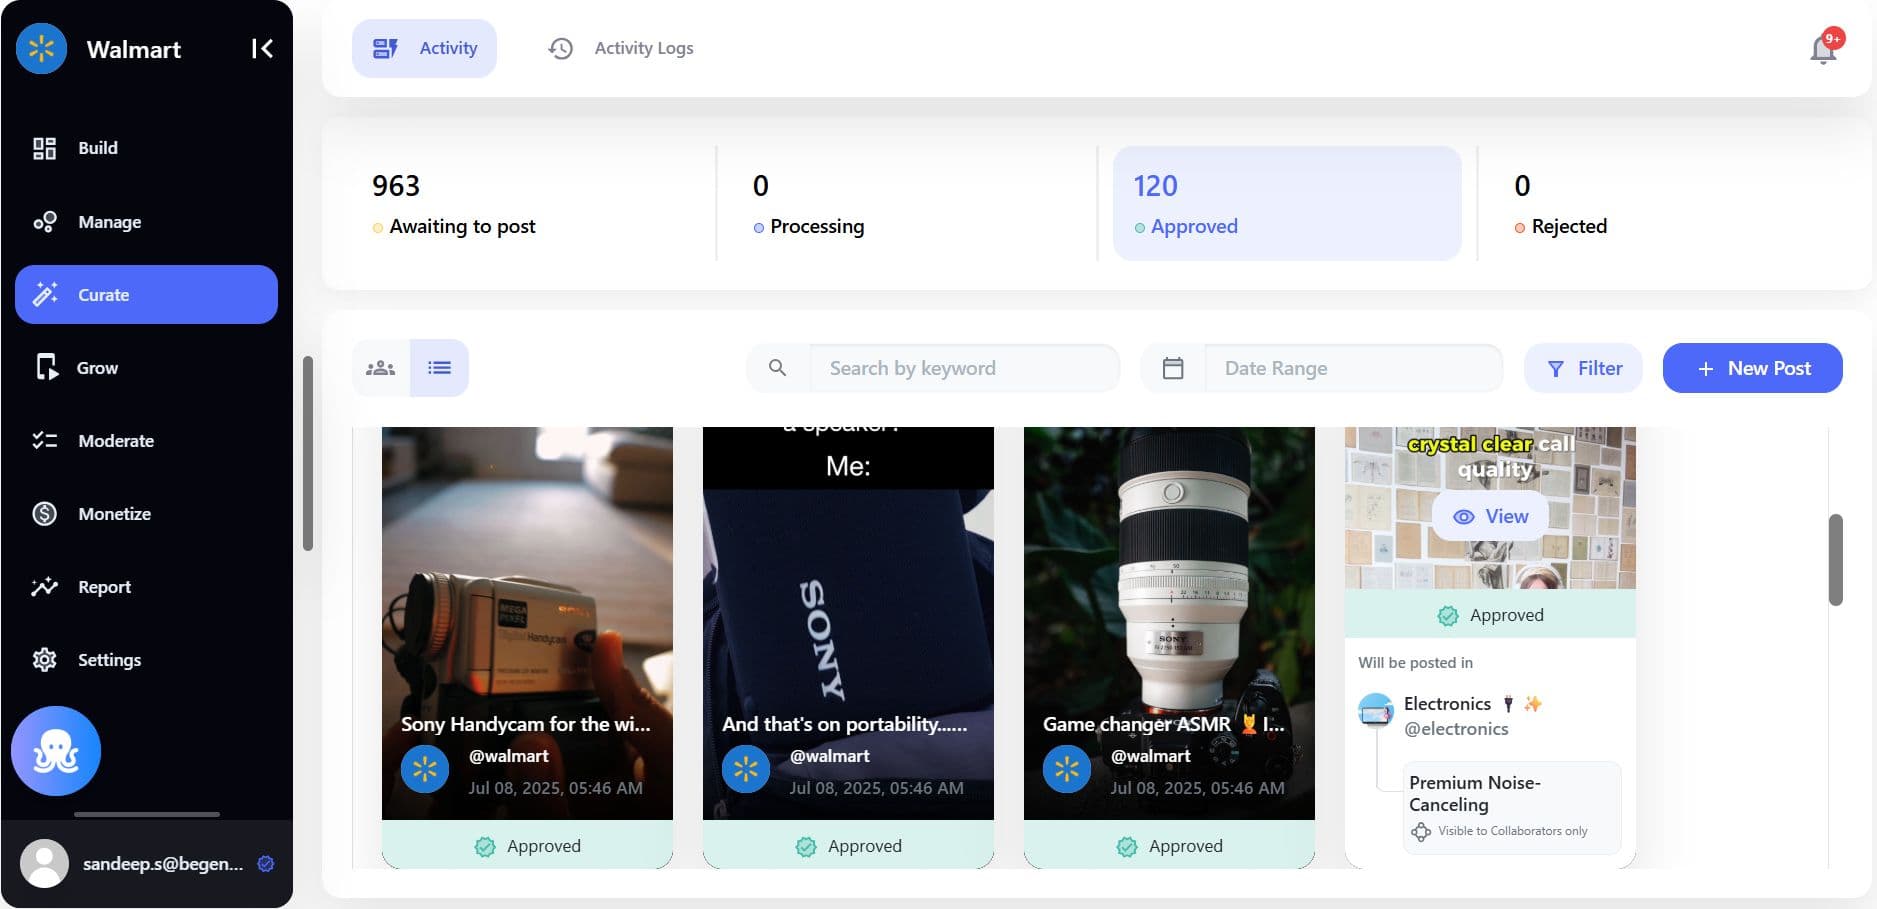Click the sidebar vertical scrollbar
This screenshot has width=1877, height=909.
(x=308, y=453)
